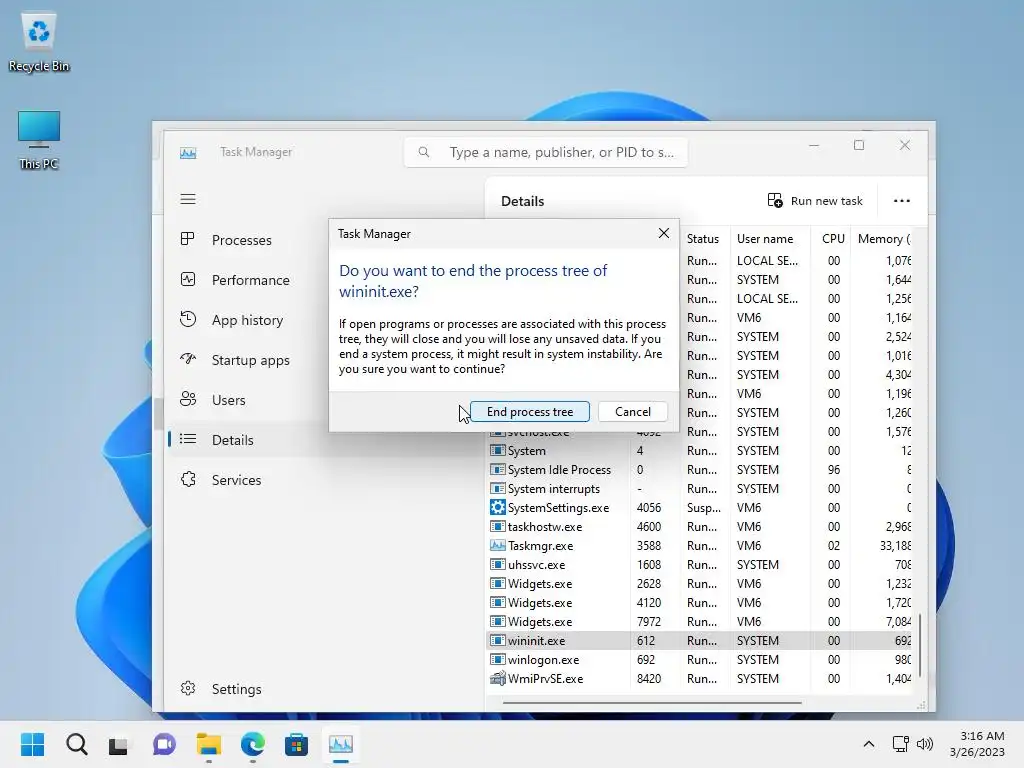Image resolution: width=1024 pixels, height=768 pixels.
Task: Select This PC desktop icon
Action: (x=39, y=140)
